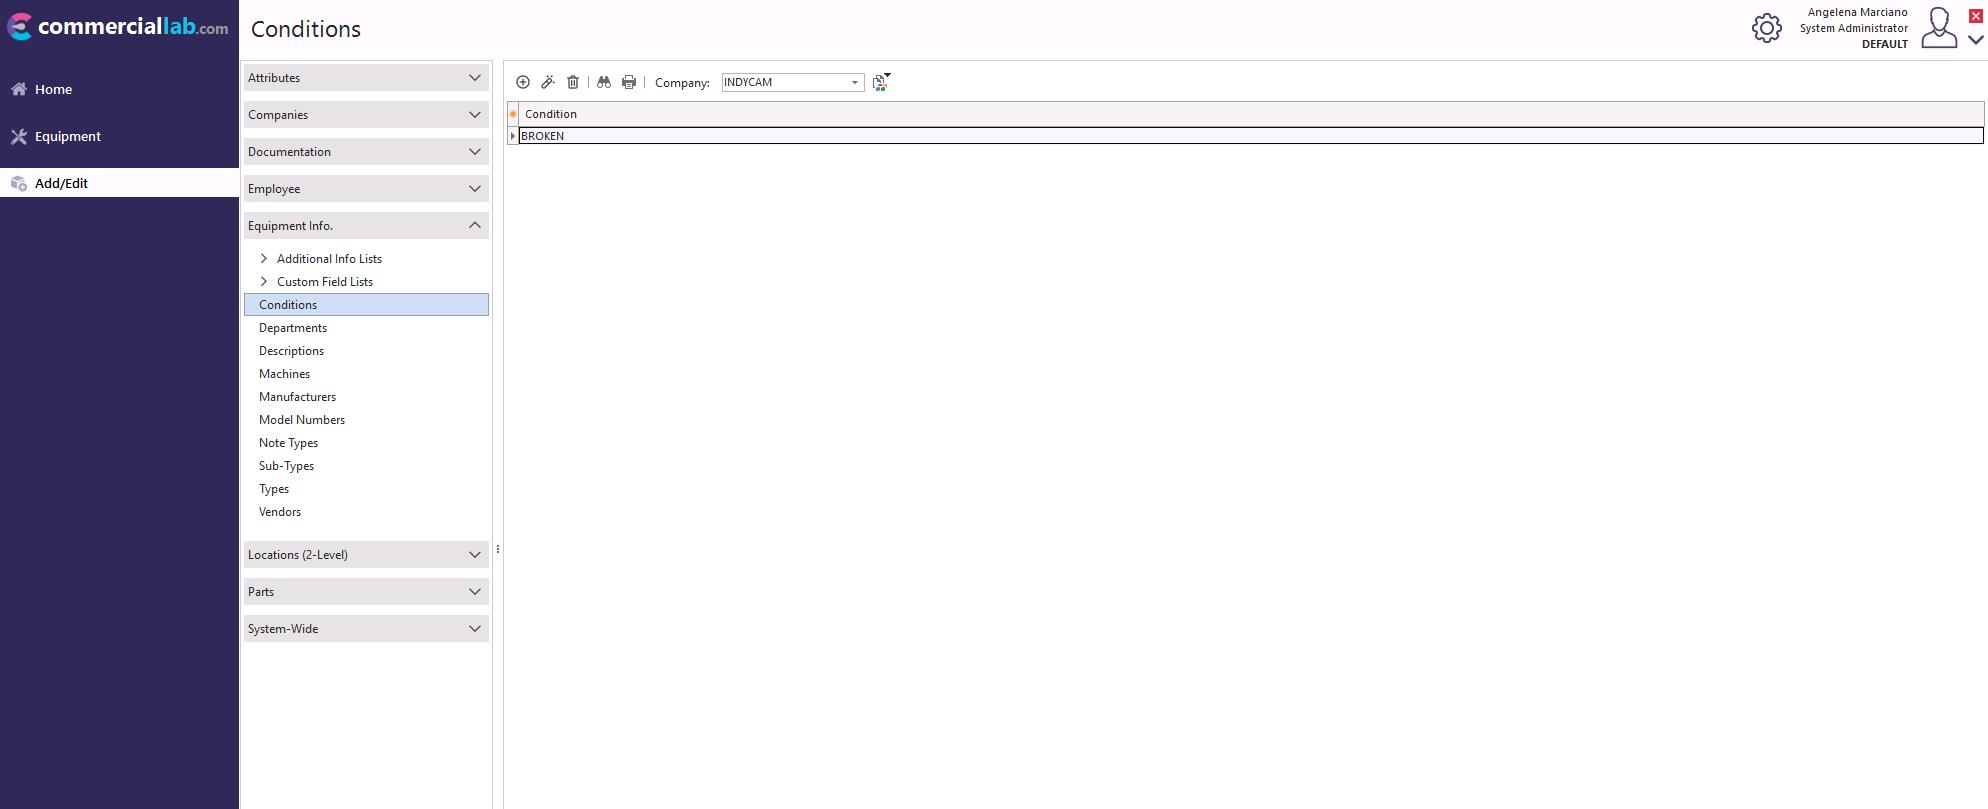Go to Home in sidebar
The width and height of the screenshot is (1988, 809).
coord(54,90)
